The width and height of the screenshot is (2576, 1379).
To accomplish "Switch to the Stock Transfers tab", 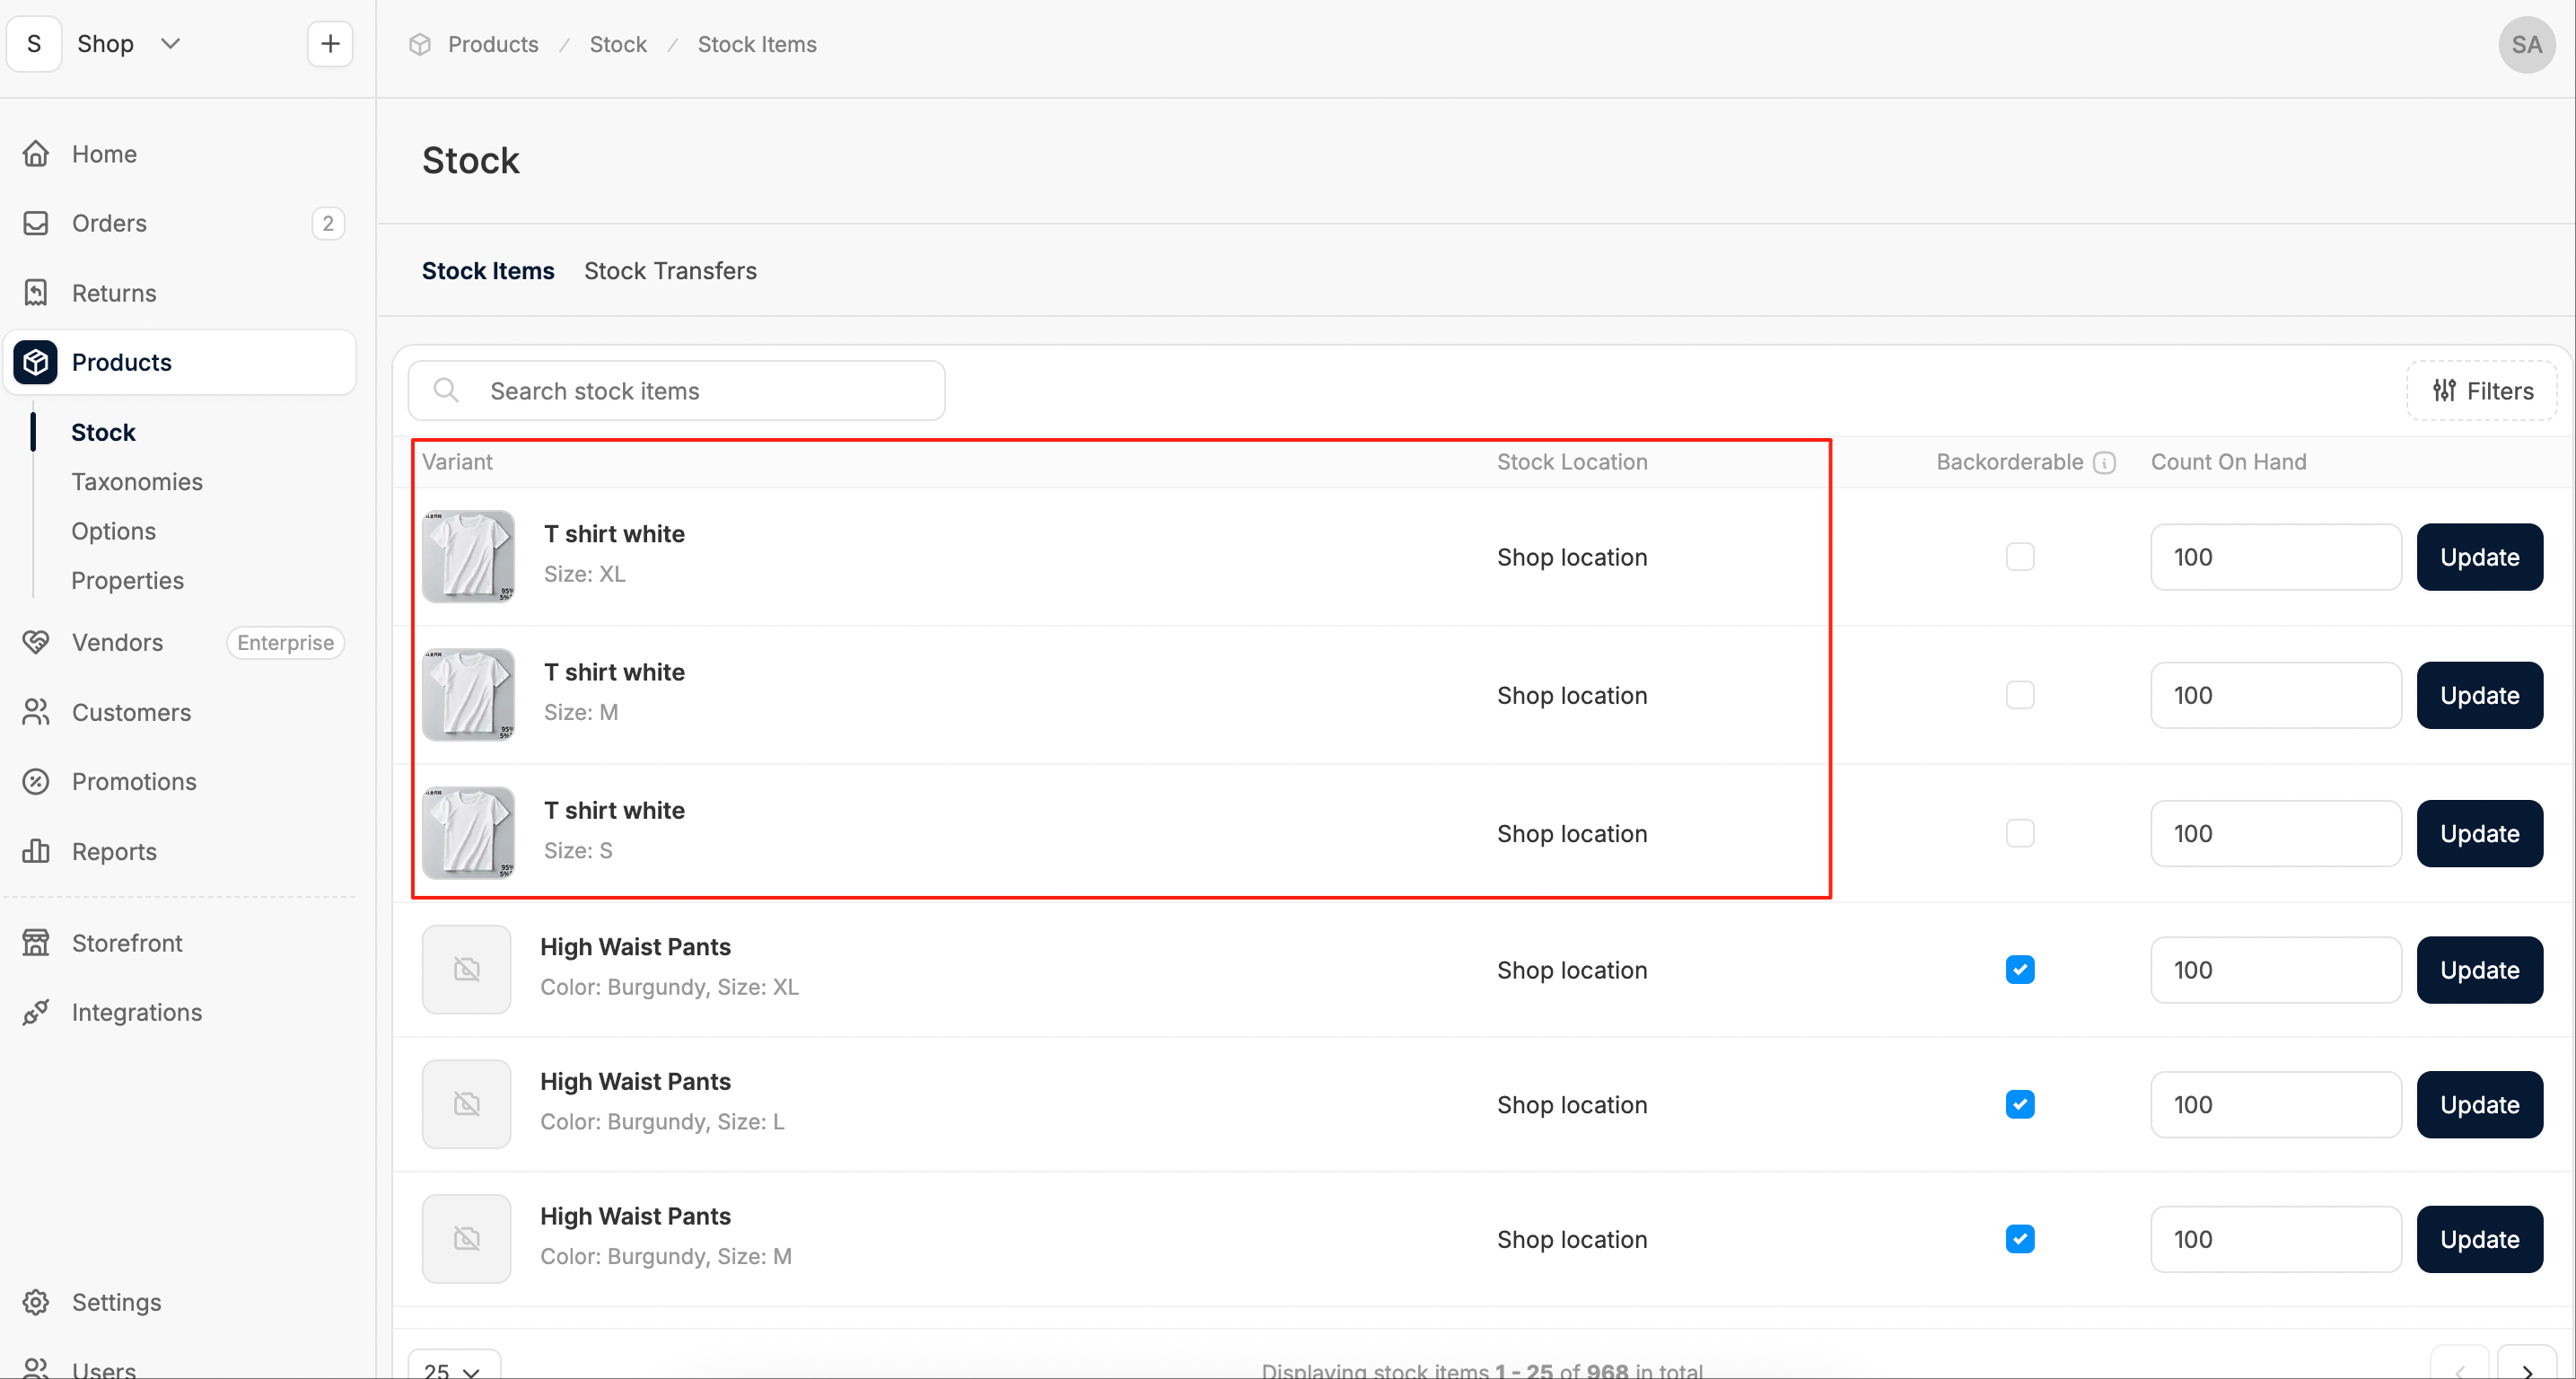I will pos(670,271).
